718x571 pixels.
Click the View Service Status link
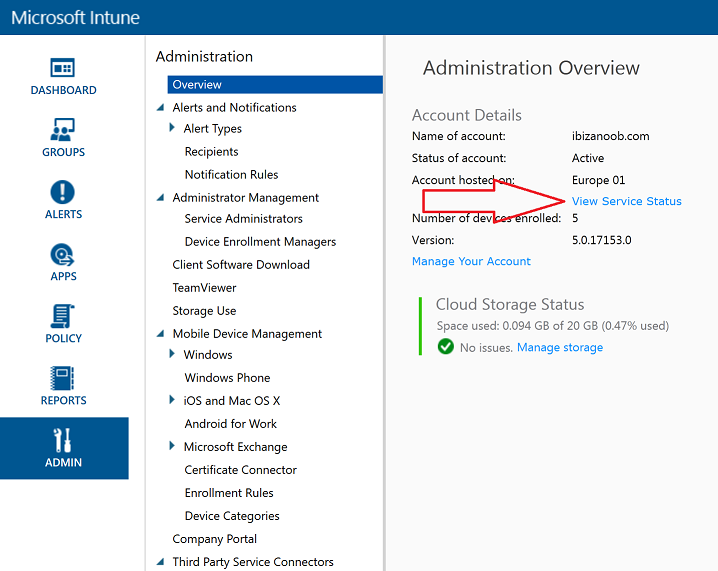coord(626,201)
